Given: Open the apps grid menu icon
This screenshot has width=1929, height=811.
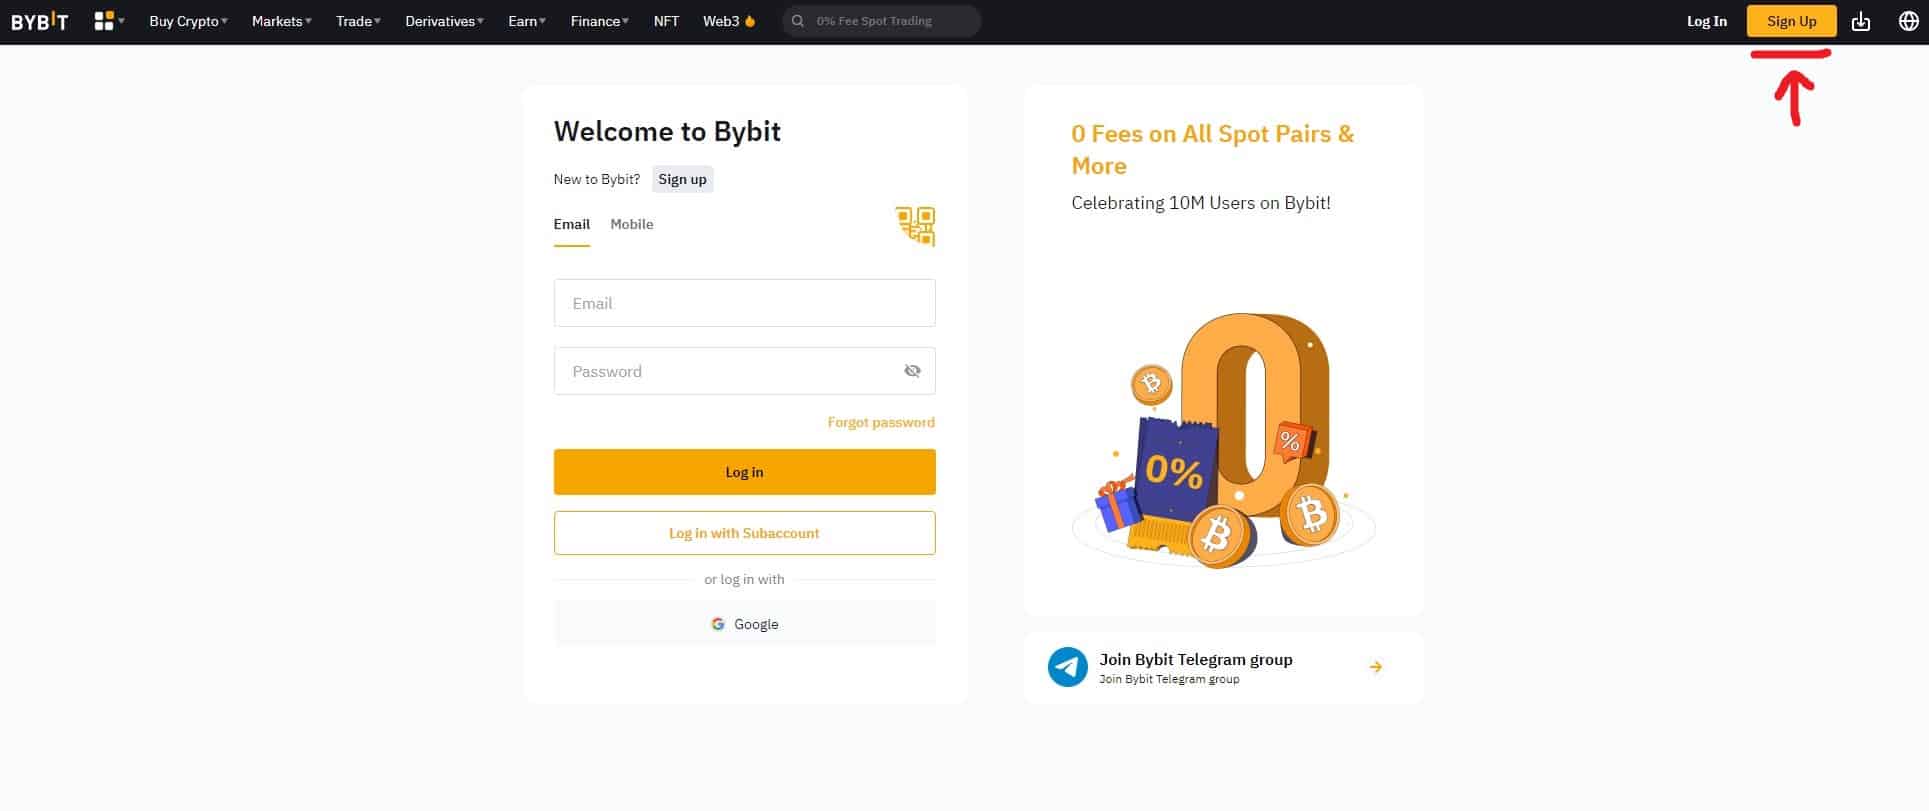Looking at the screenshot, I should click(x=104, y=21).
